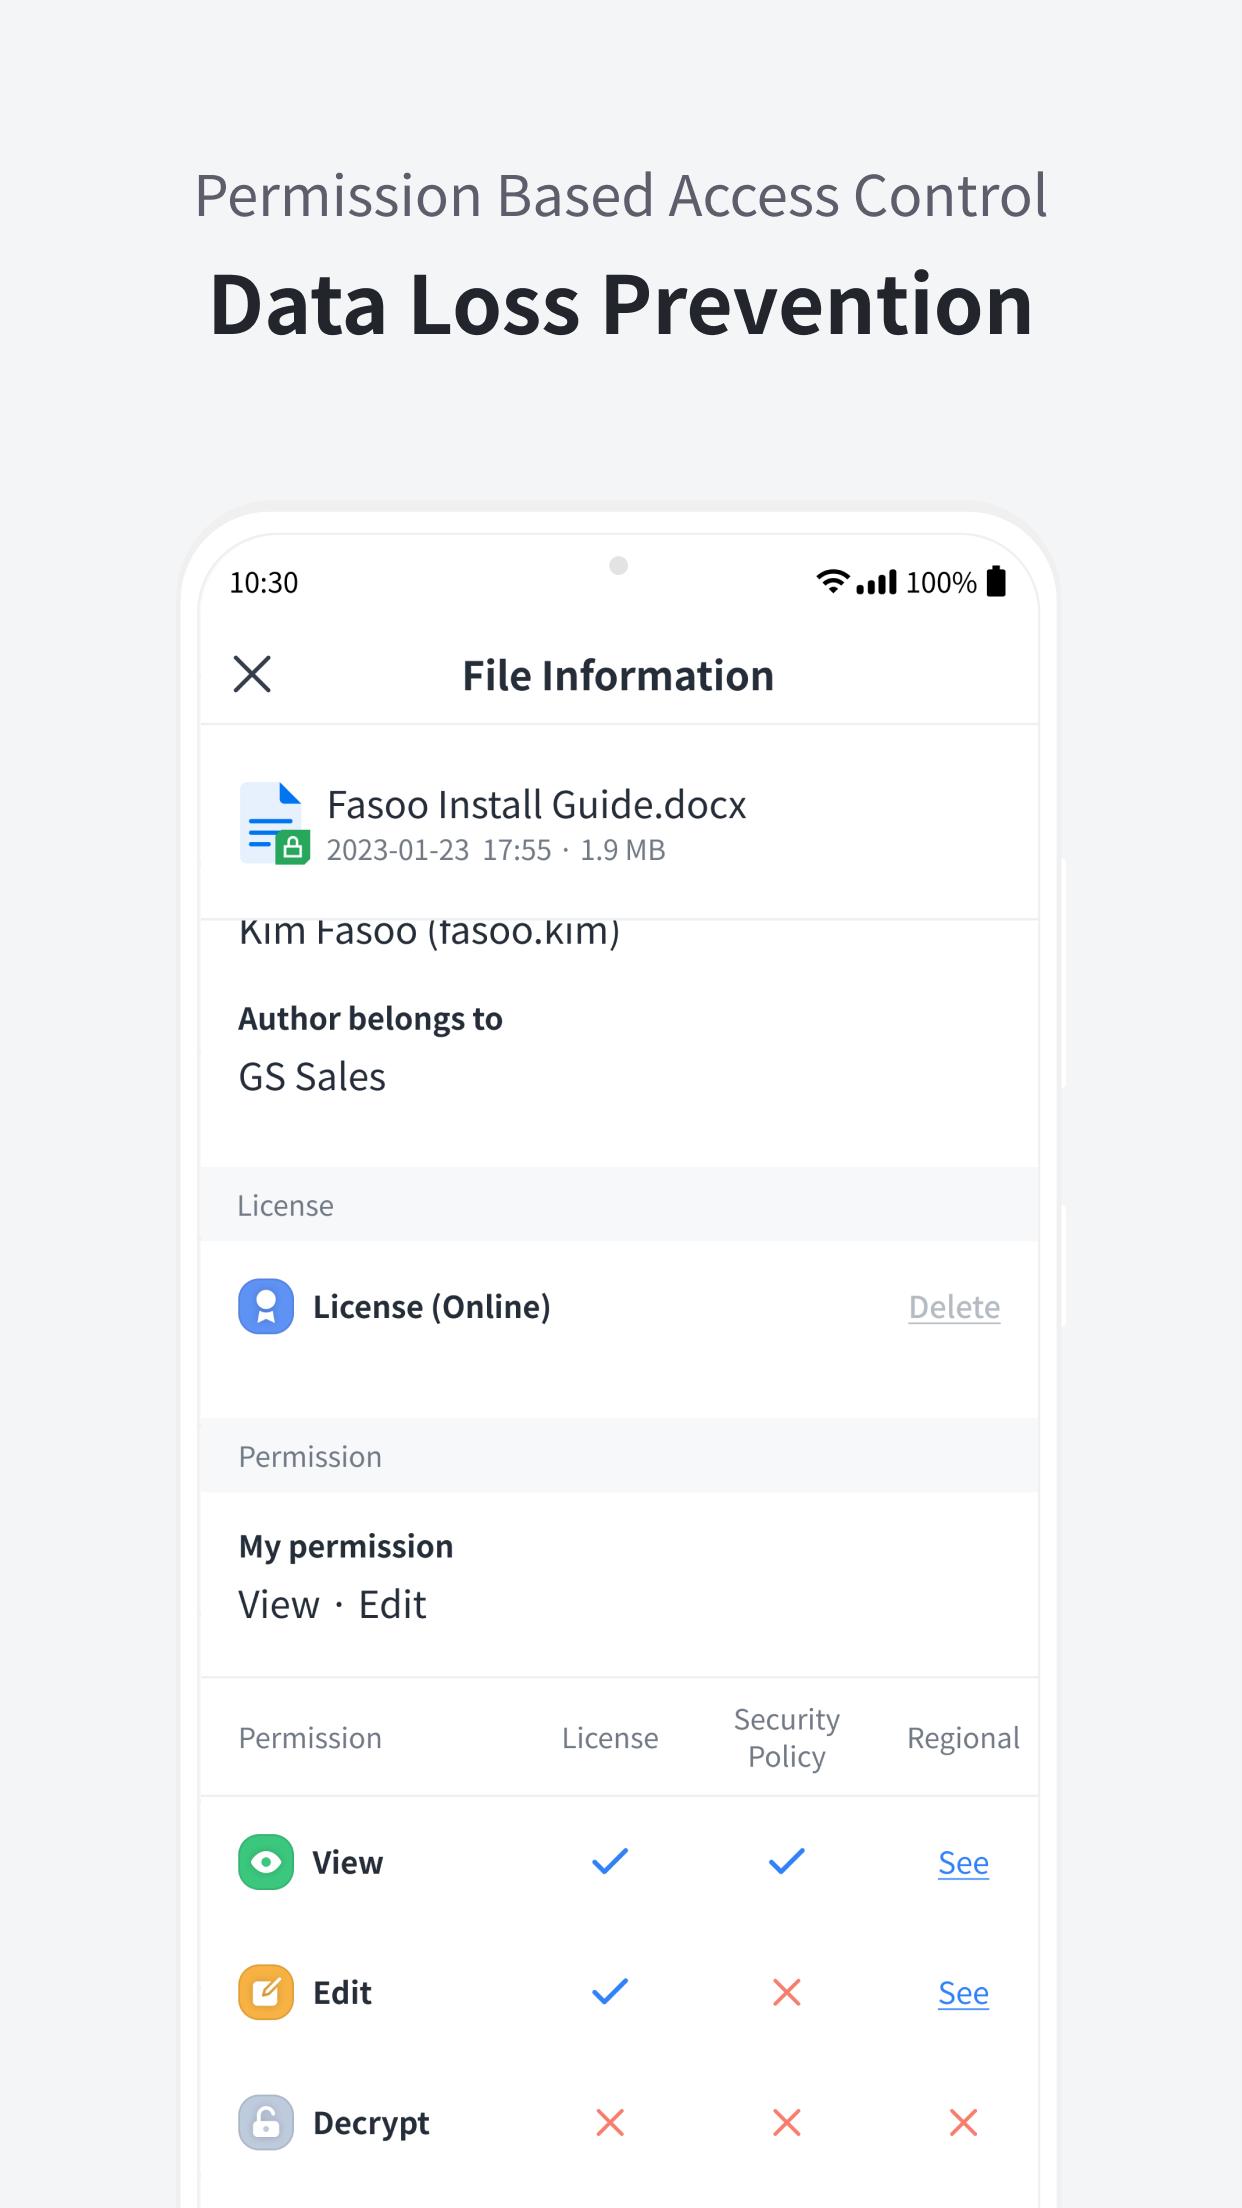Tap the Permission Based Access Control subtitle

click(621, 196)
